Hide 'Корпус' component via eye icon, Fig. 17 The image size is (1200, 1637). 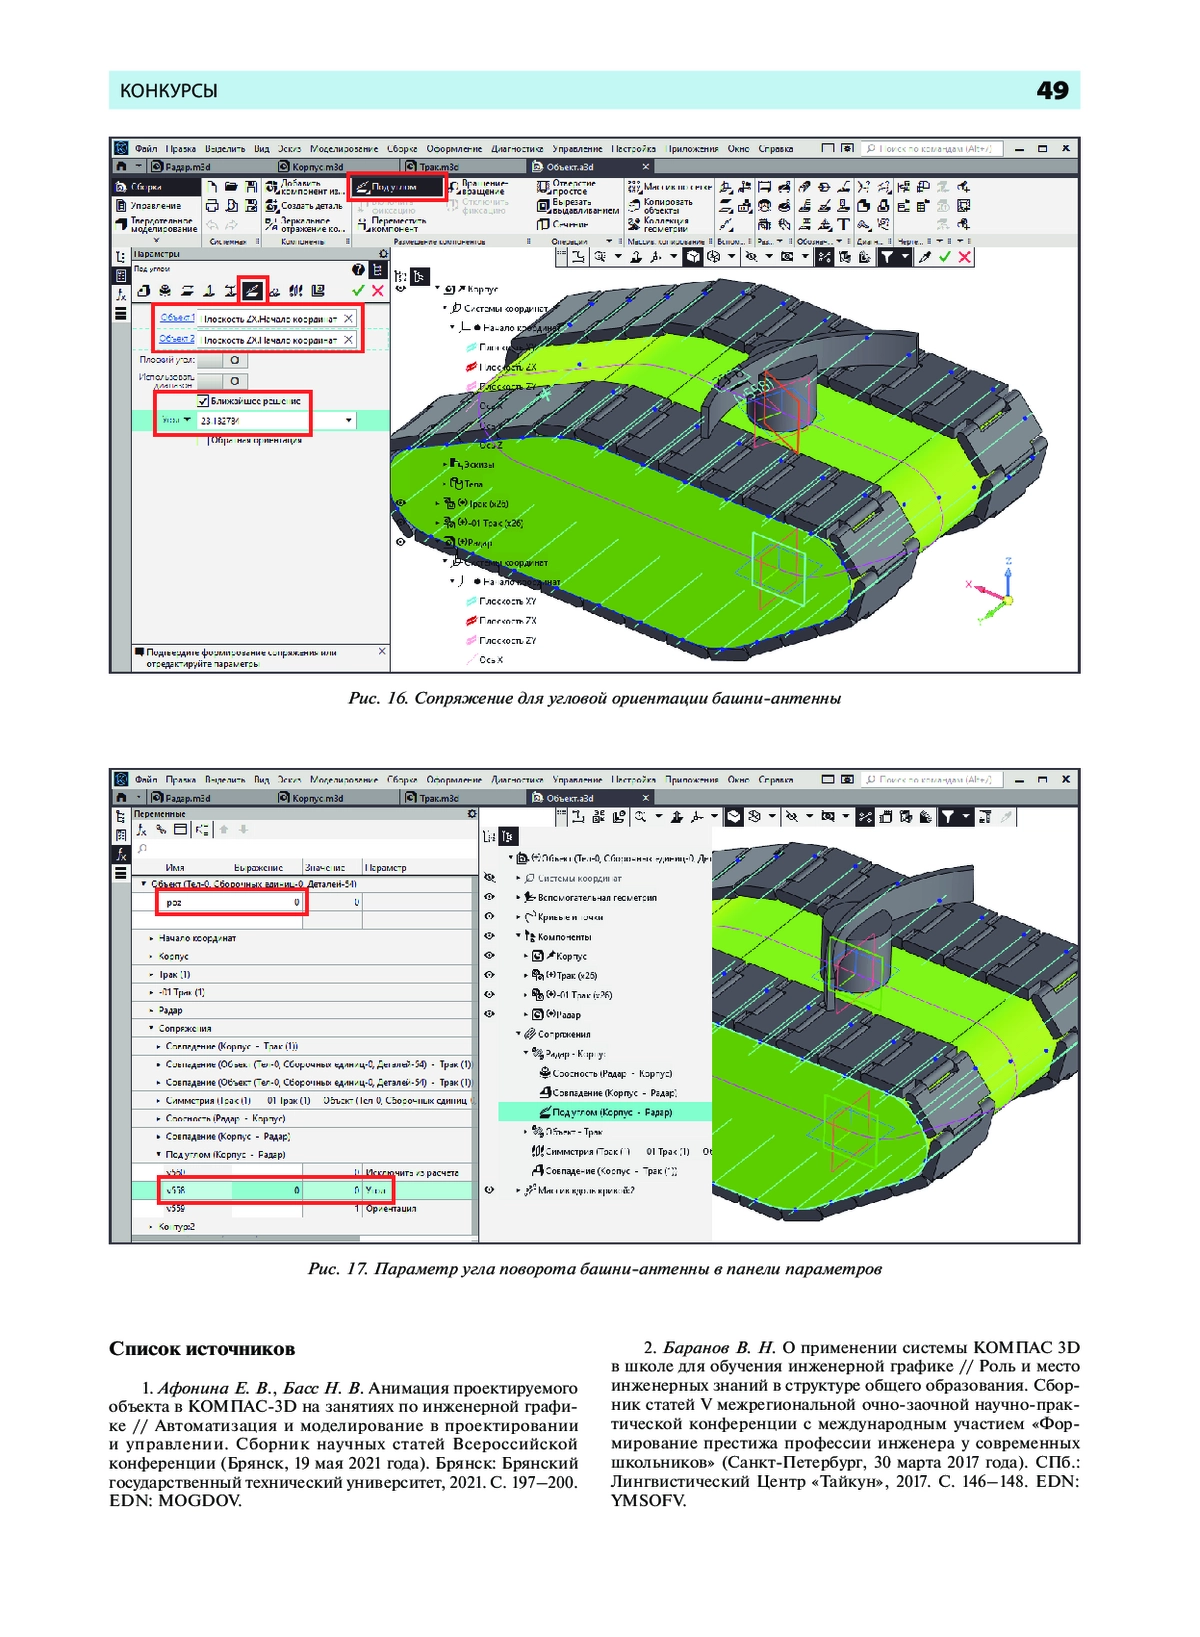489,955
